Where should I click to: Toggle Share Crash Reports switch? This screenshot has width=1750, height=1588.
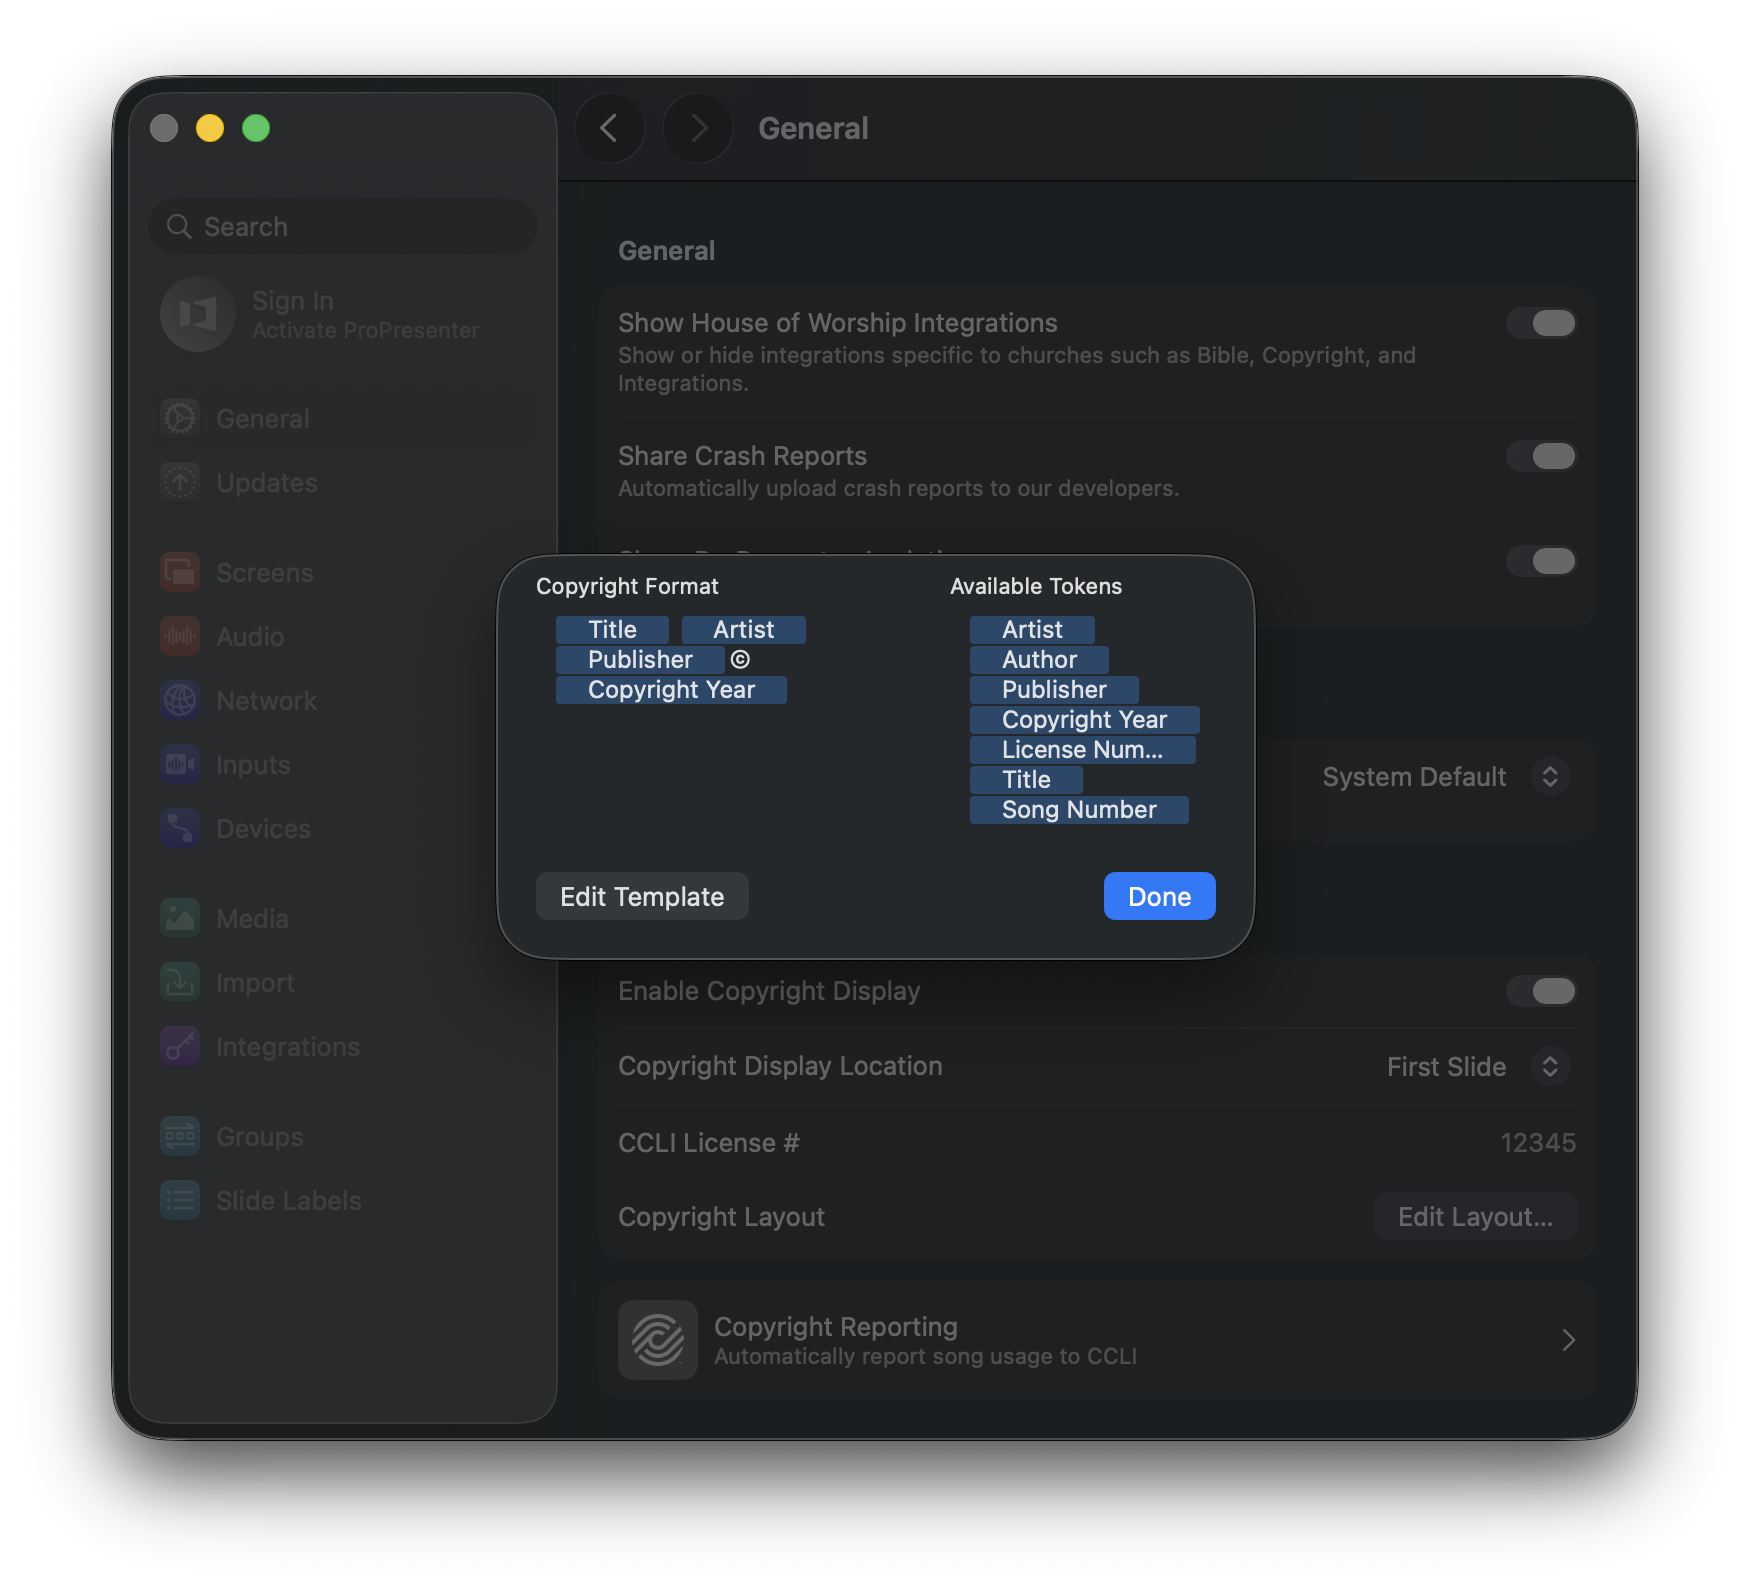(x=1541, y=456)
